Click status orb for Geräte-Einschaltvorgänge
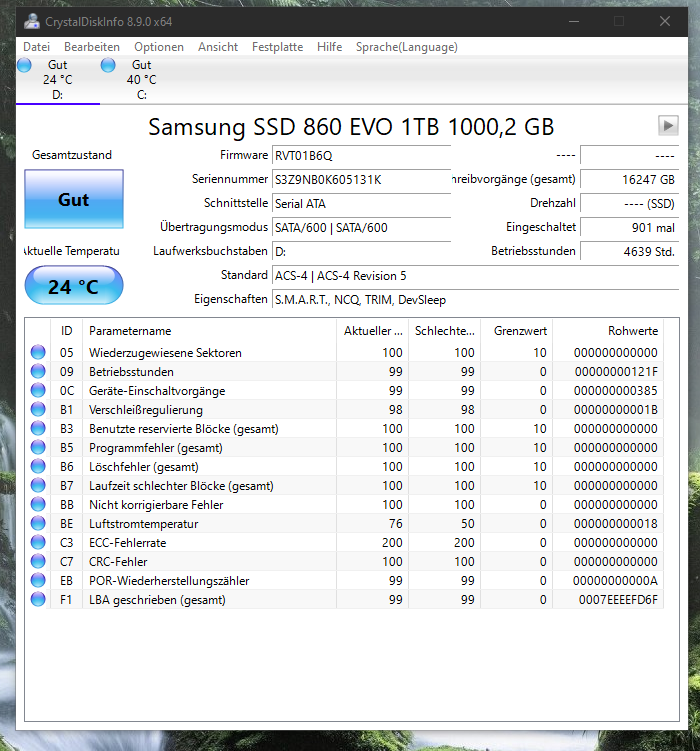 pos(38,390)
